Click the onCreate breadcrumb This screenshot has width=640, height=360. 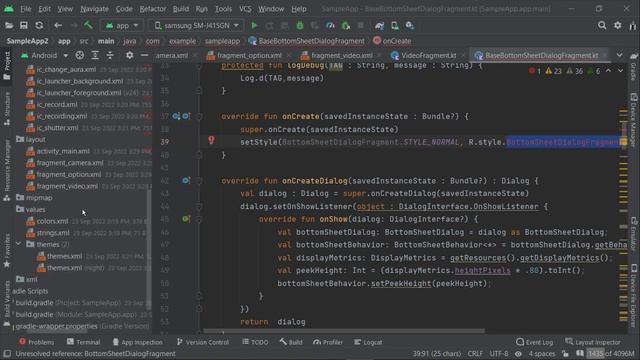pyautogui.click(x=392, y=41)
